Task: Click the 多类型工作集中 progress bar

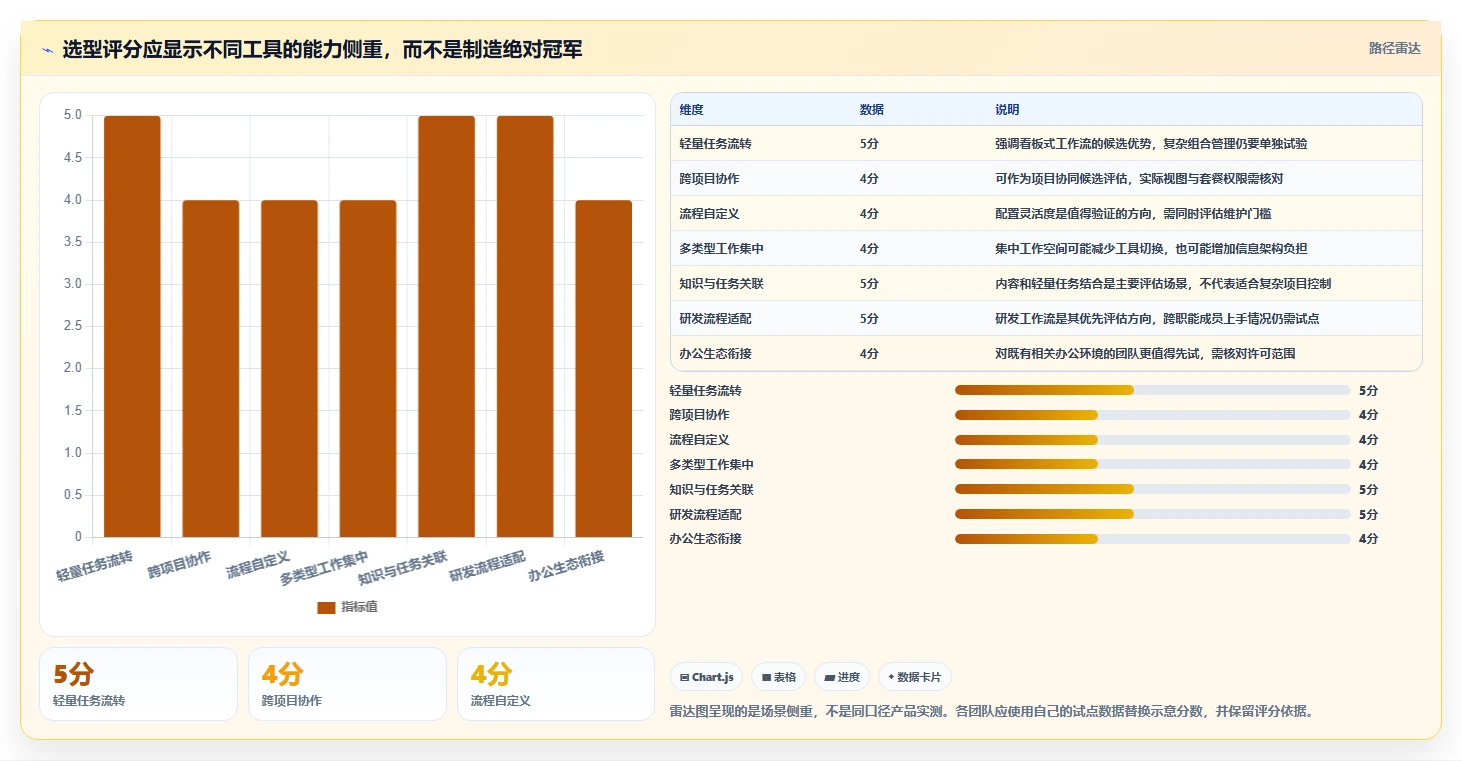Action: pos(1153,464)
